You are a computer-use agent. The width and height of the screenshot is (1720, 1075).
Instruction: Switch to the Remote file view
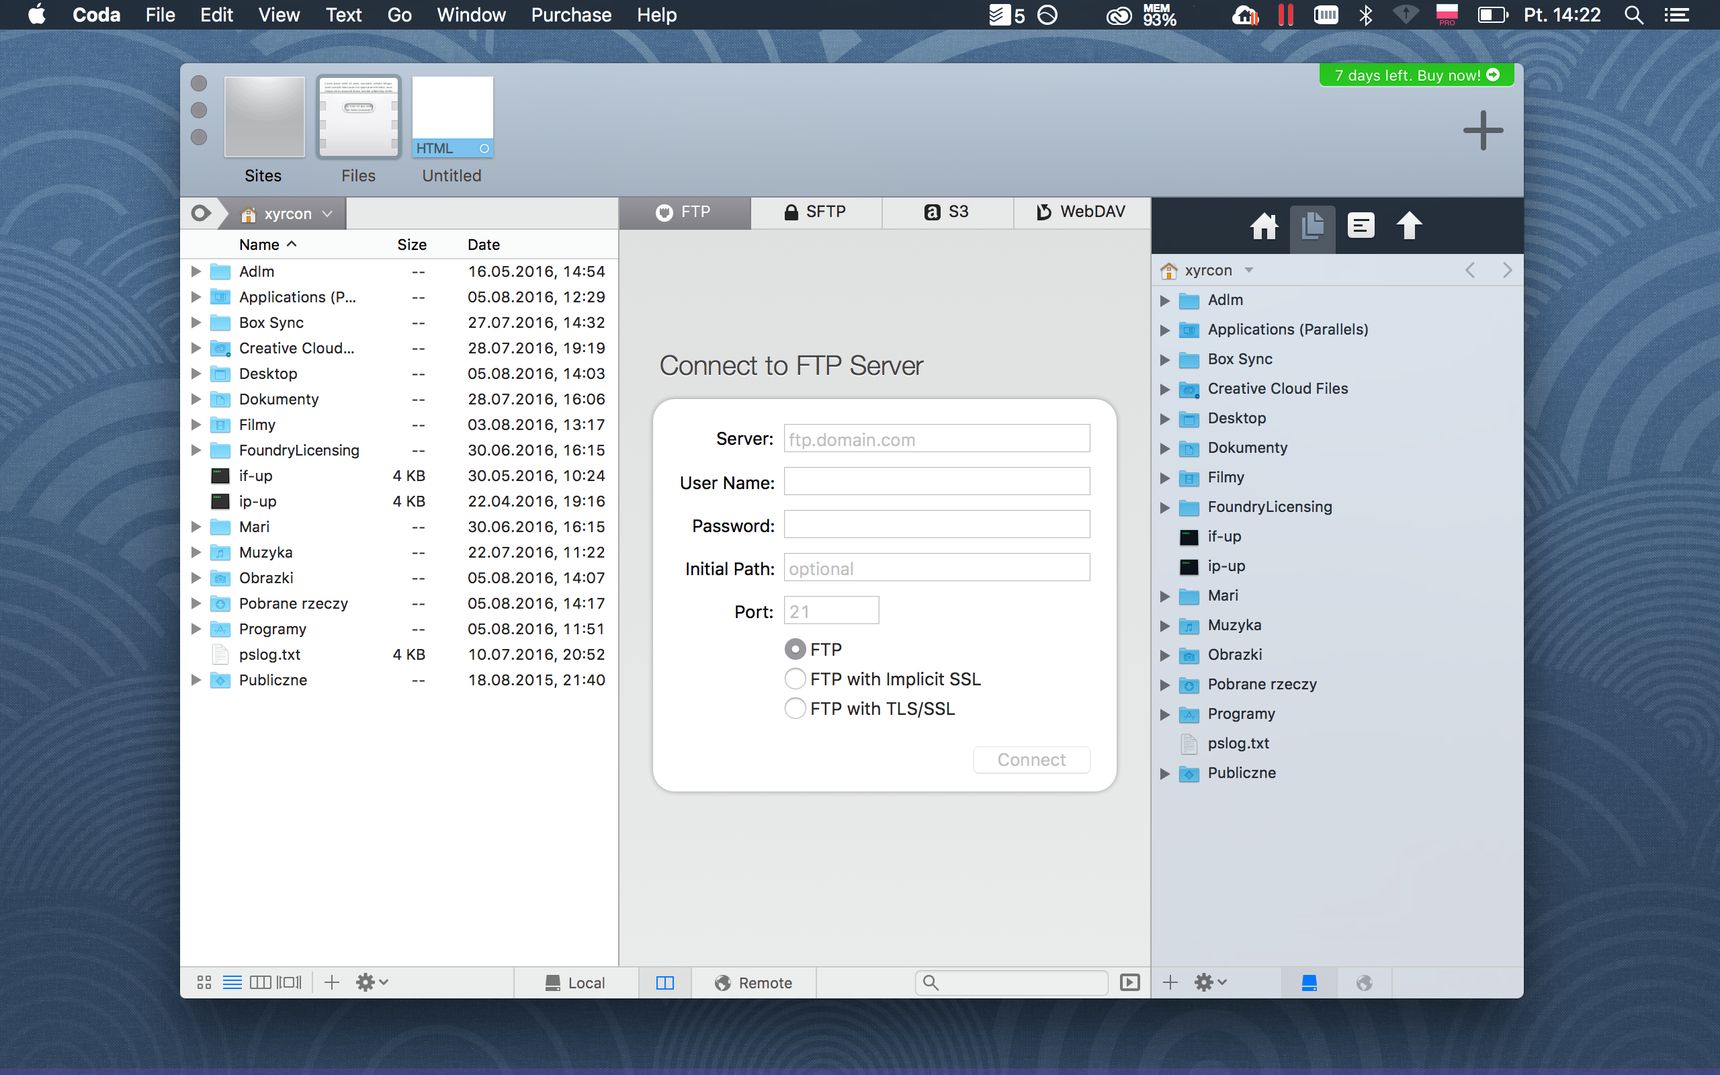(754, 983)
